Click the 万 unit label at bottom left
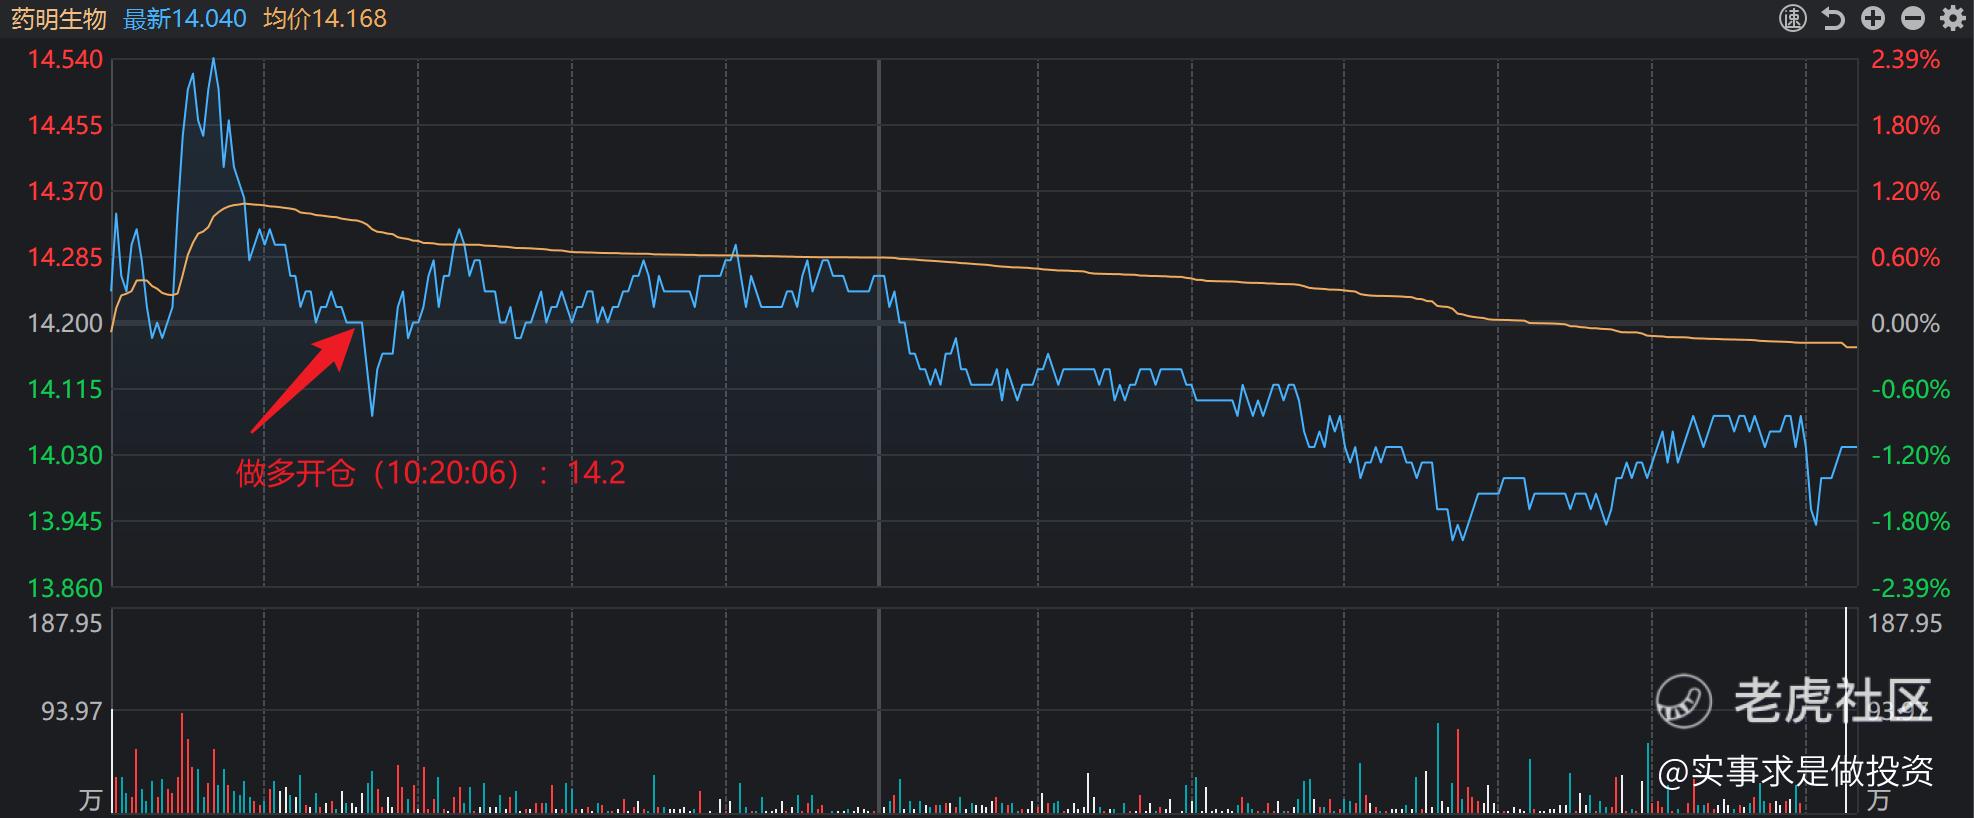This screenshot has height=818, width=1974. click(x=90, y=800)
